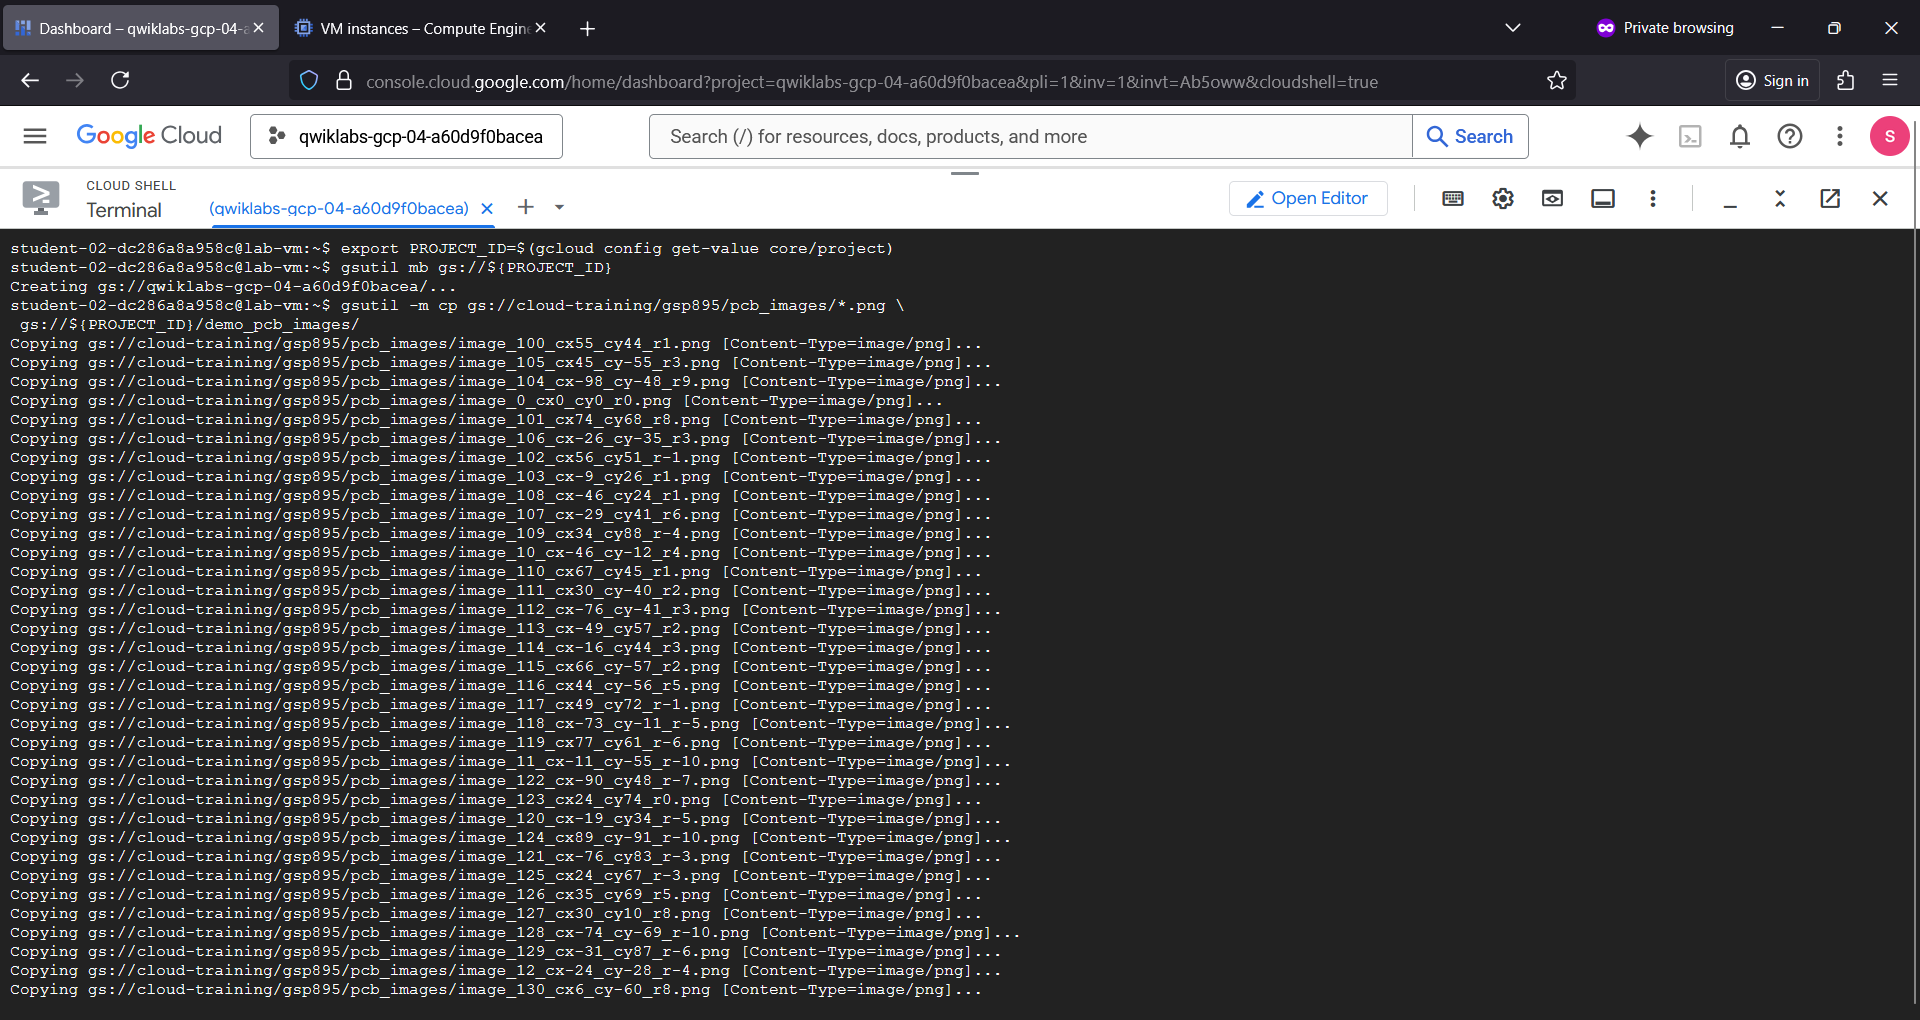Click the Cloud Shell terminal logo icon
Image resolution: width=1920 pixels, height=1020 pixels.
(x=41, y=198)
